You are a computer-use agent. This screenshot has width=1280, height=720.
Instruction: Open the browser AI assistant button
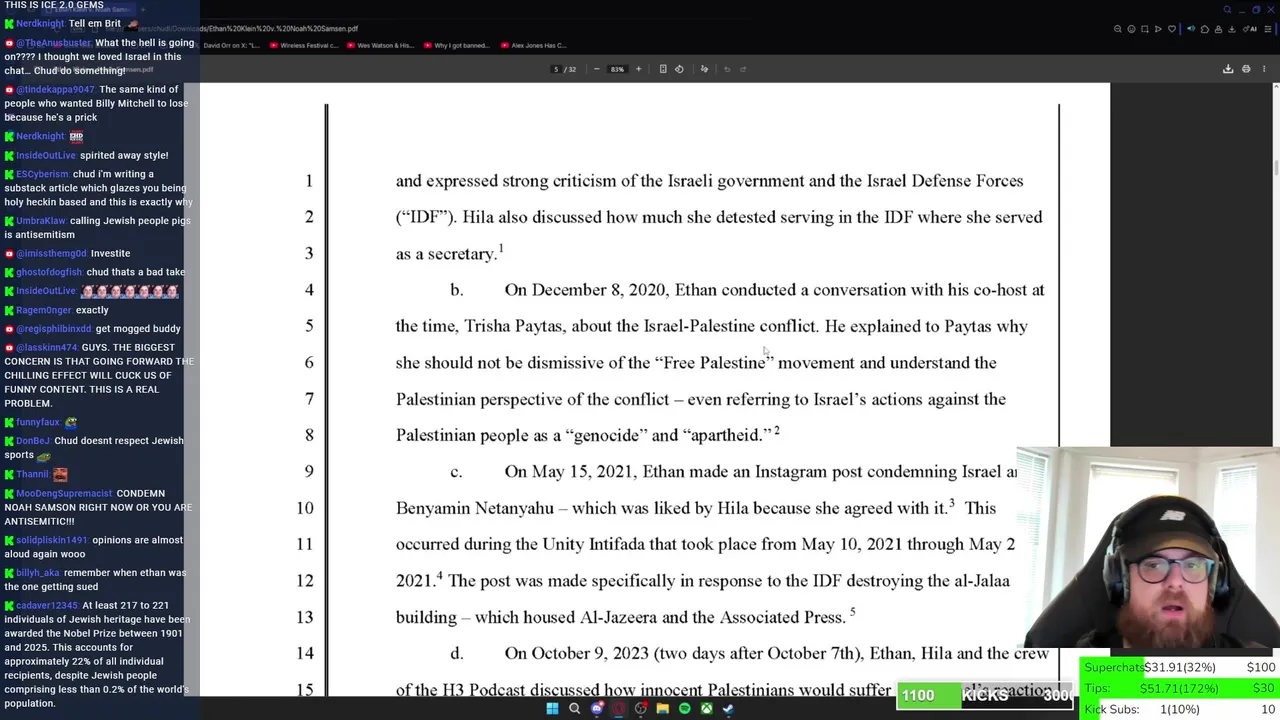[x=1251, y=29]
